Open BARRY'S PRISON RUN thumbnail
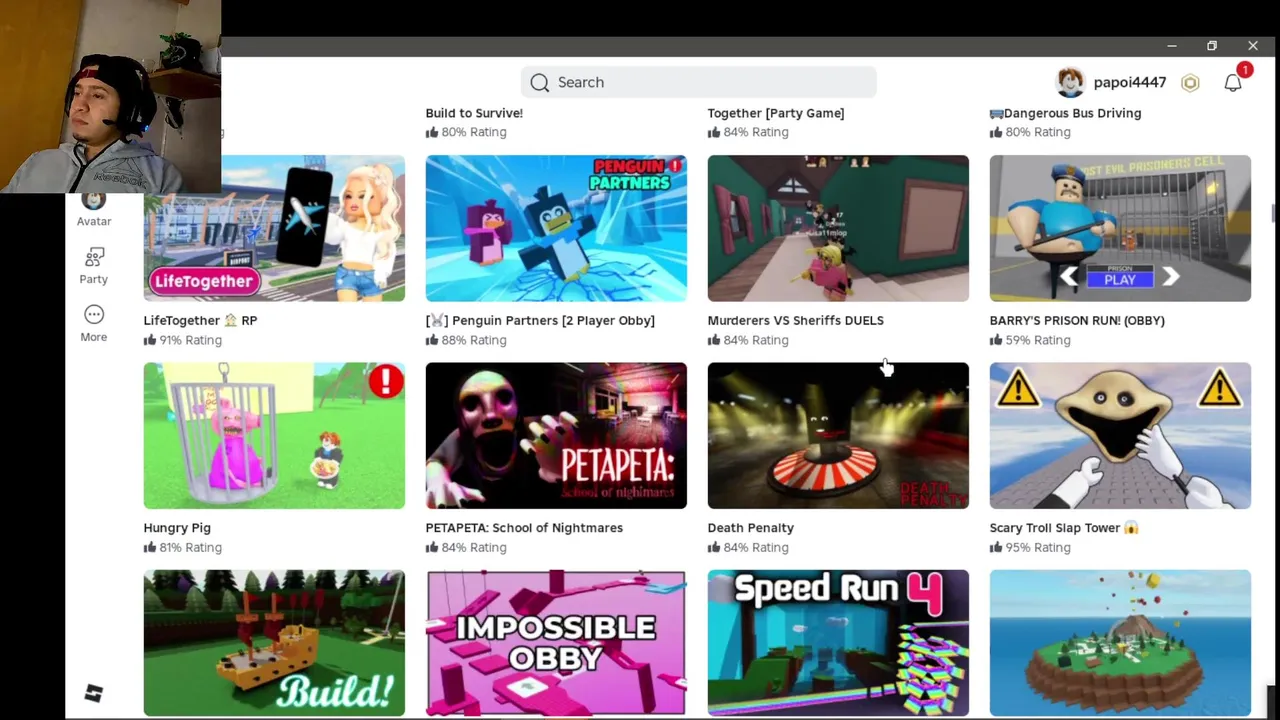Viewport: 1280px width, 720px height. 1120,228
